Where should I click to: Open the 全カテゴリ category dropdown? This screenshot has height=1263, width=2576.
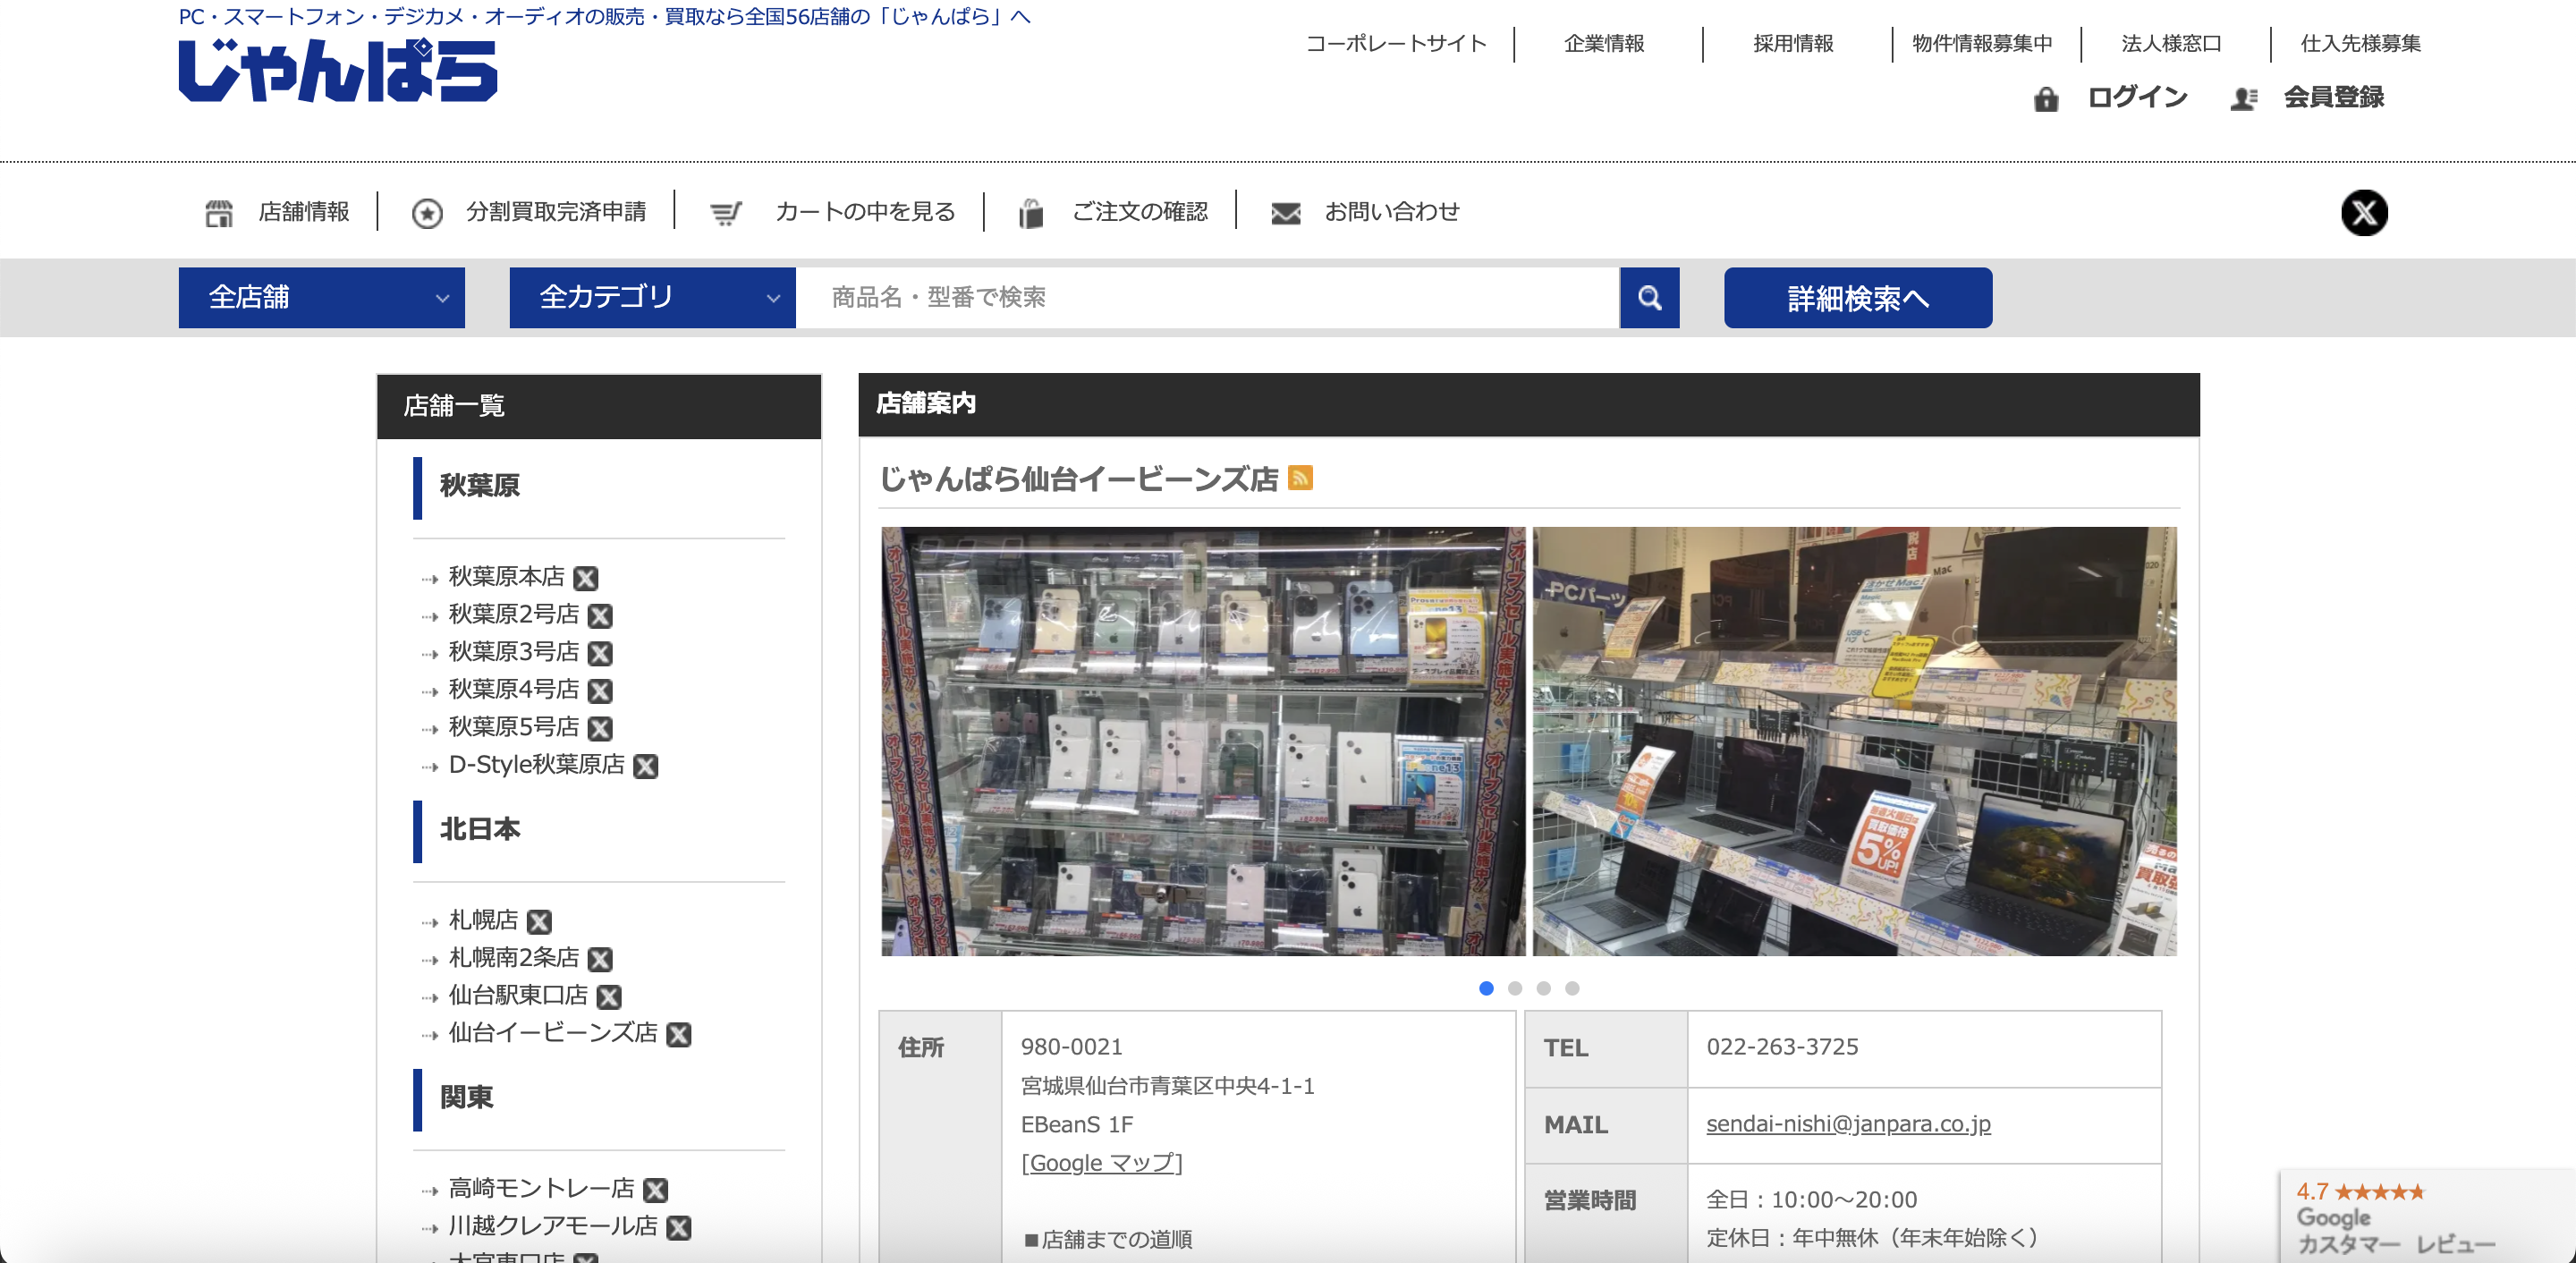pos(652,297)
